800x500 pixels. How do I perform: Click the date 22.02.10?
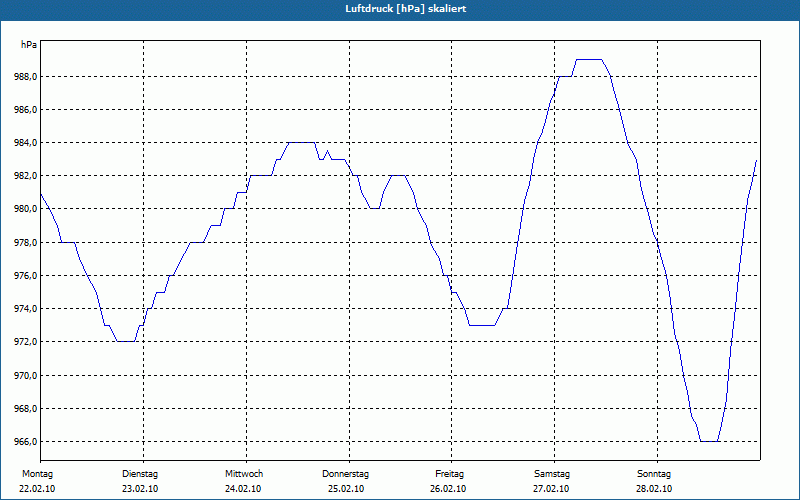coord(37,489)
